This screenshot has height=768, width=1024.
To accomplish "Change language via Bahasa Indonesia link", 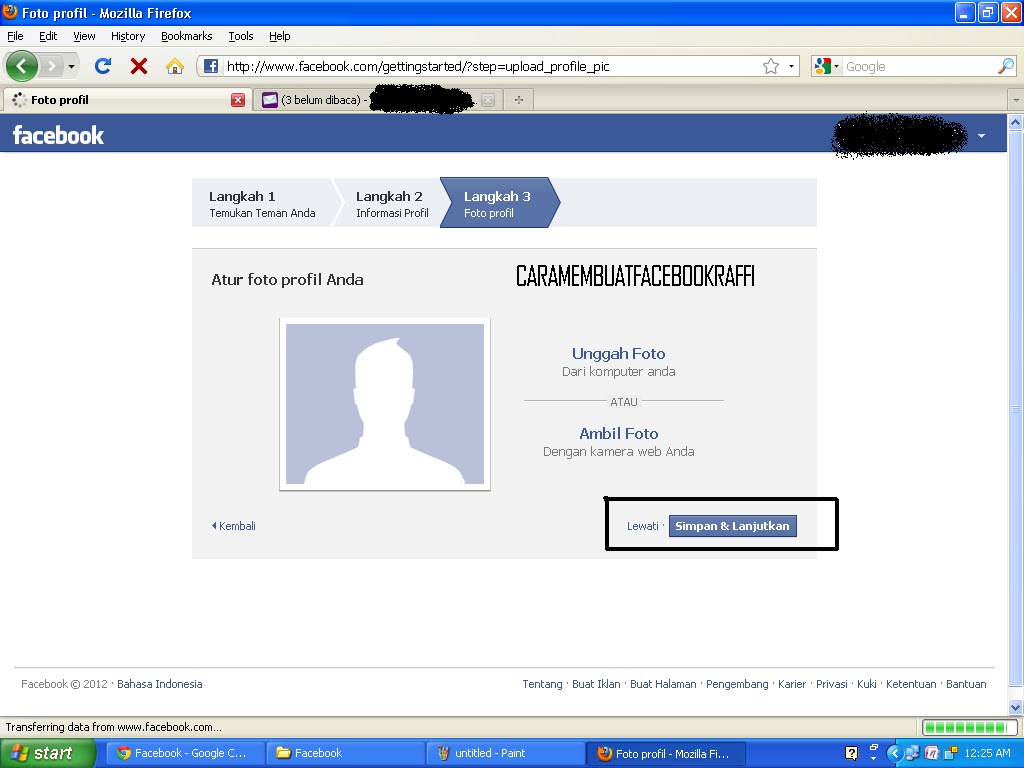I will click(x=159, y=684).
